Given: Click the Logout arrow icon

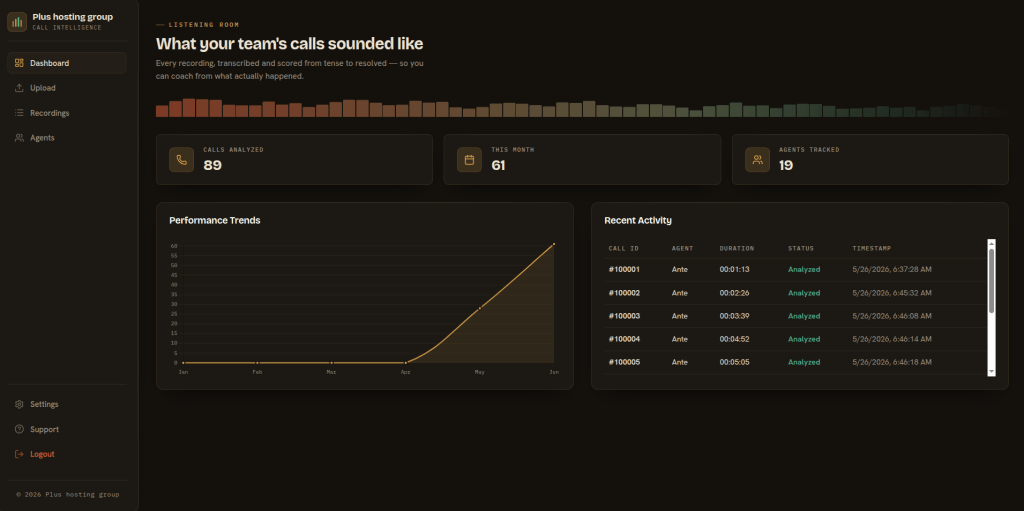Looking at the screenshot, I should [x=19, y=454].
